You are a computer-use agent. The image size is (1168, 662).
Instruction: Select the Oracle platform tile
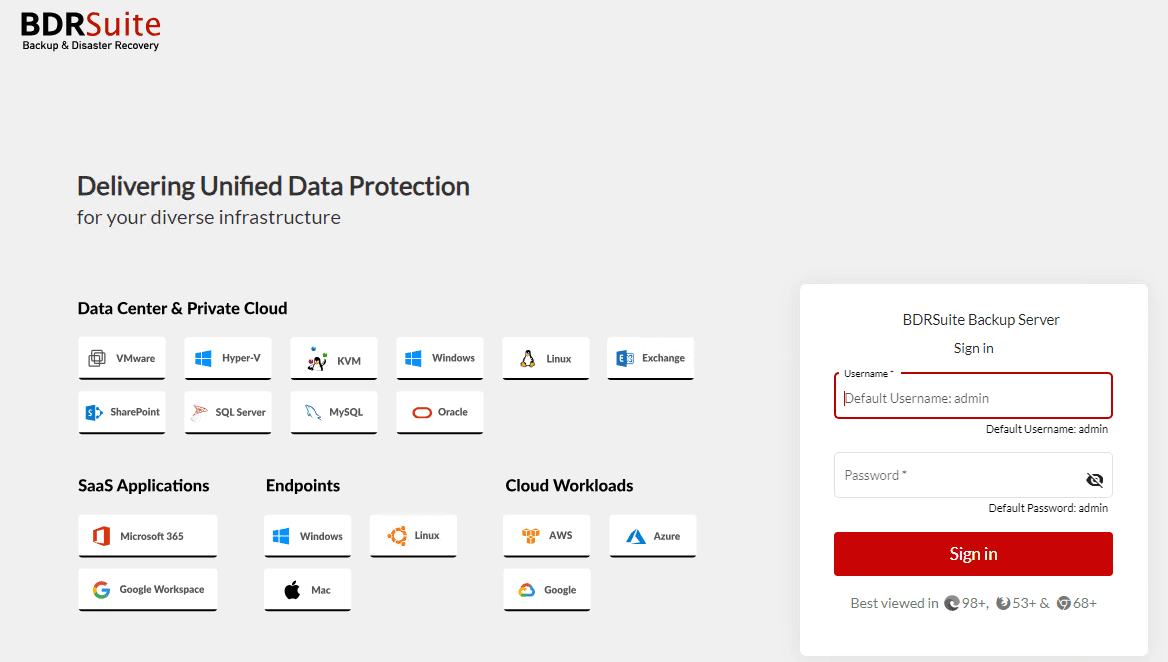click(439, 412)
